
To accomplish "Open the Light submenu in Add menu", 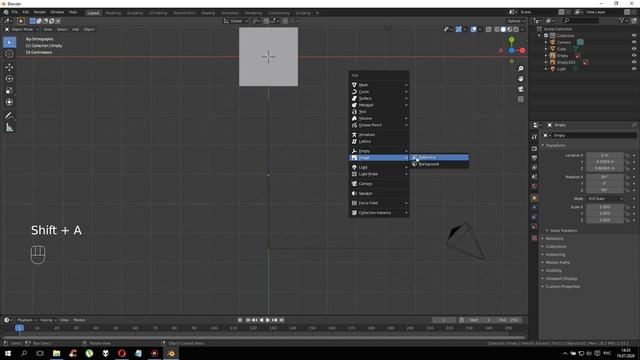I will [x=379, y=167].
